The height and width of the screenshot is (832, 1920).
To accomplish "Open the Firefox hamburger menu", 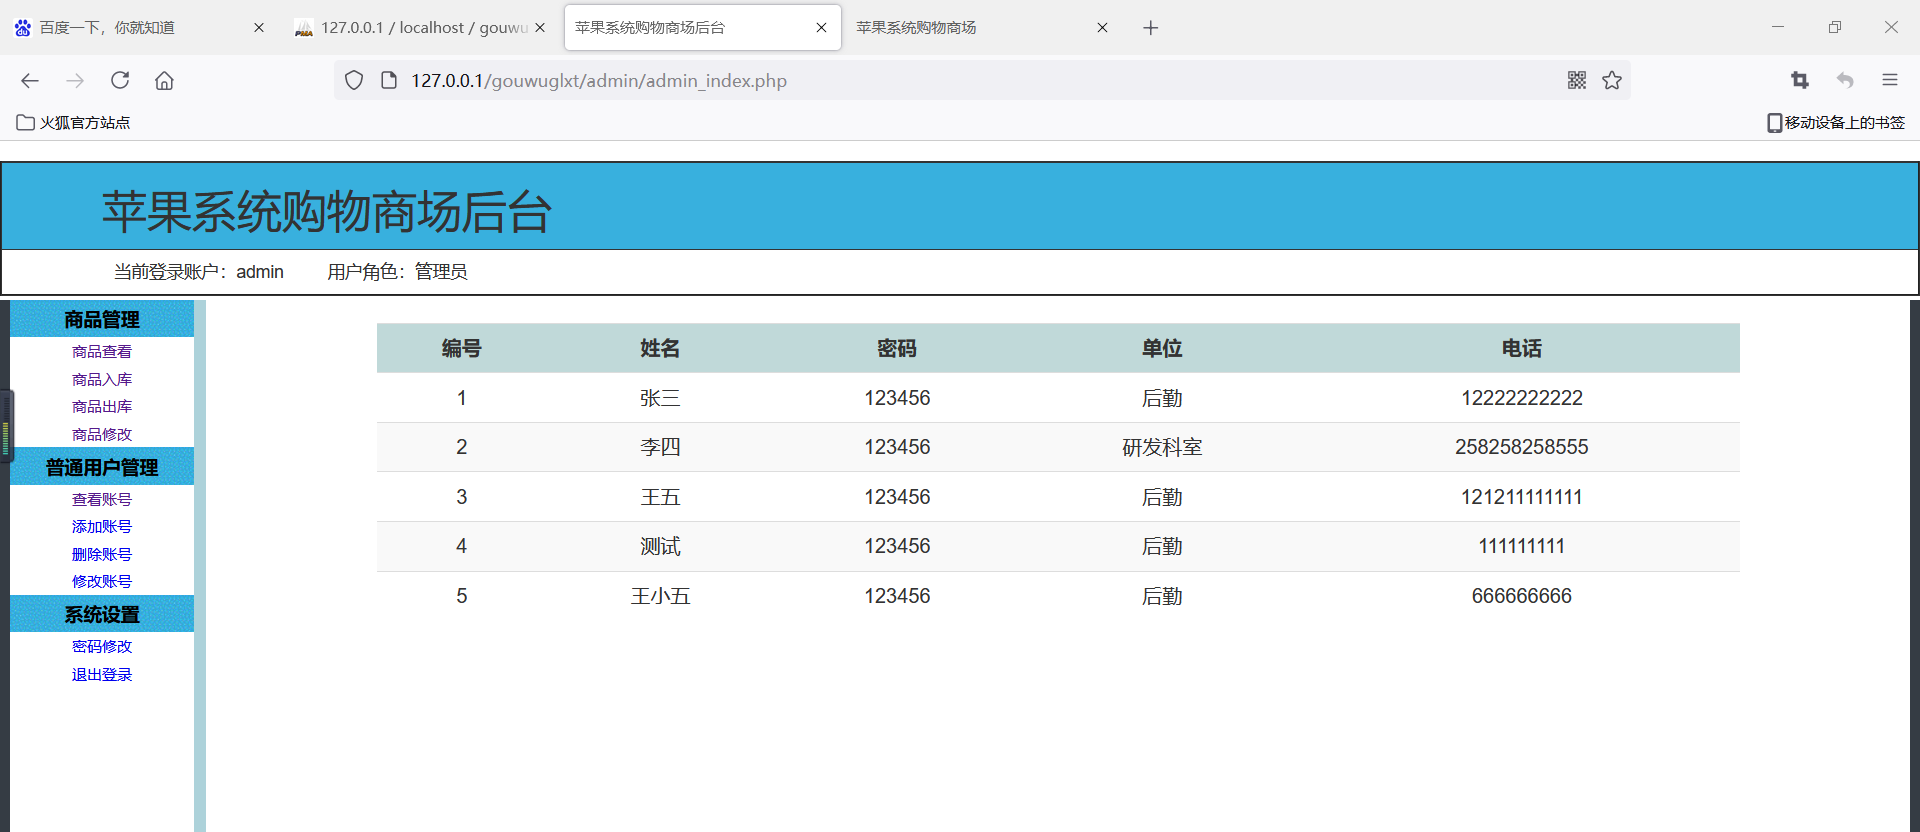I will [x=1890, y=80].
